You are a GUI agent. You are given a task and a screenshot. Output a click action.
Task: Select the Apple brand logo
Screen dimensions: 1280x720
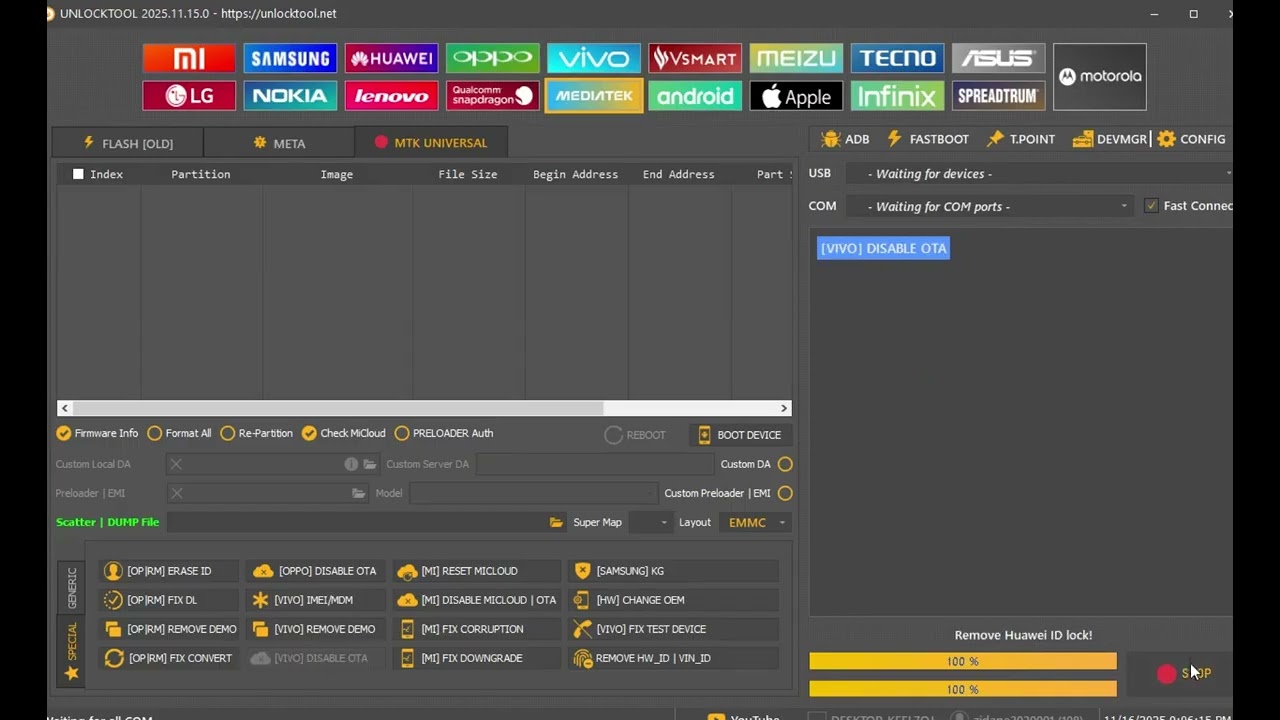tap(796, 96)
